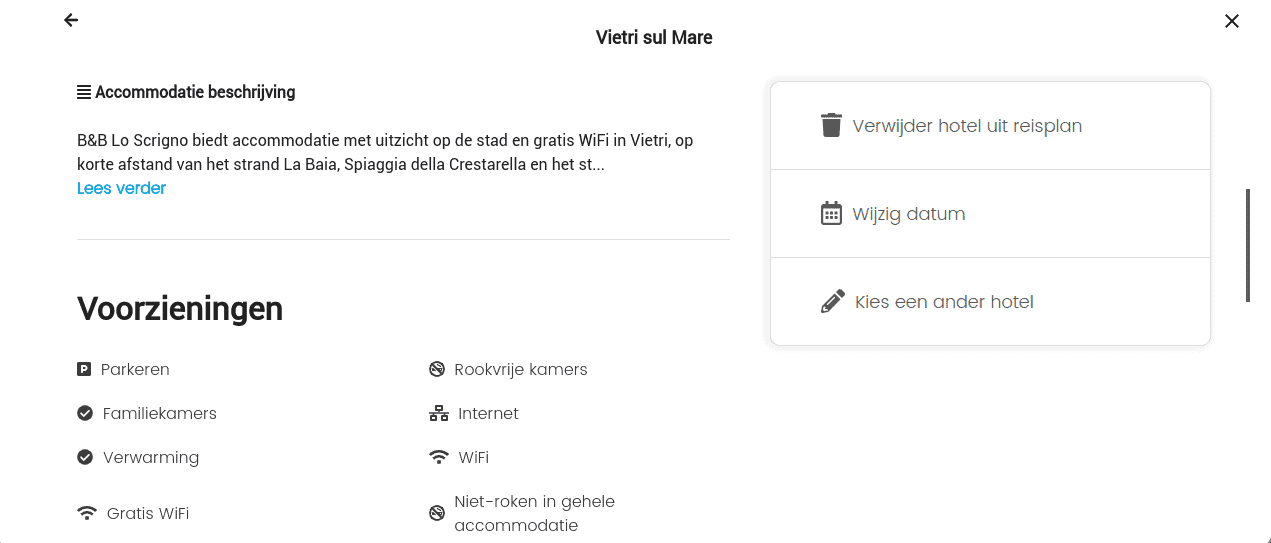The image size is (1271, 543).
Task: Click the Accommodatie beschrijving list icon
Action: coord(84,93)
